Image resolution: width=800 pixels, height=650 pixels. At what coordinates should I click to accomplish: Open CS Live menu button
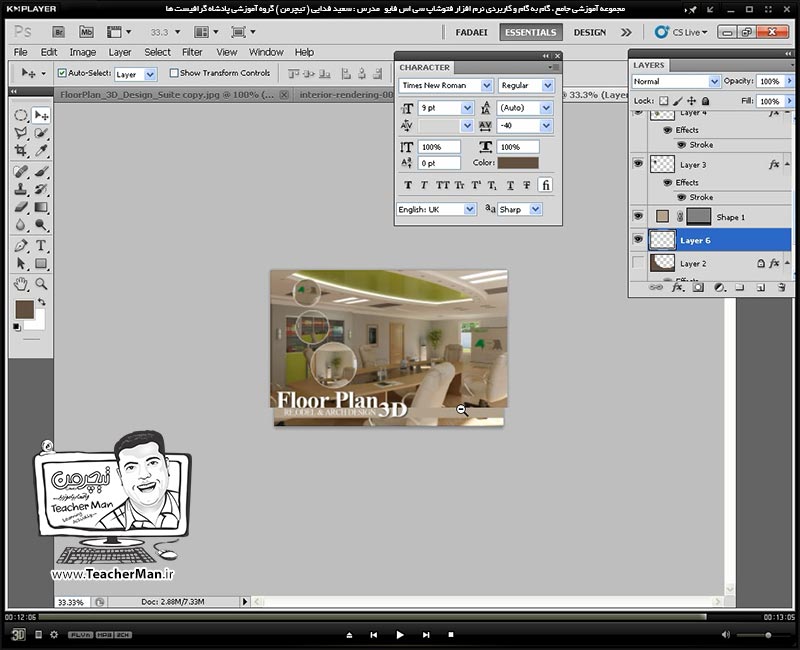coord(682,32)
